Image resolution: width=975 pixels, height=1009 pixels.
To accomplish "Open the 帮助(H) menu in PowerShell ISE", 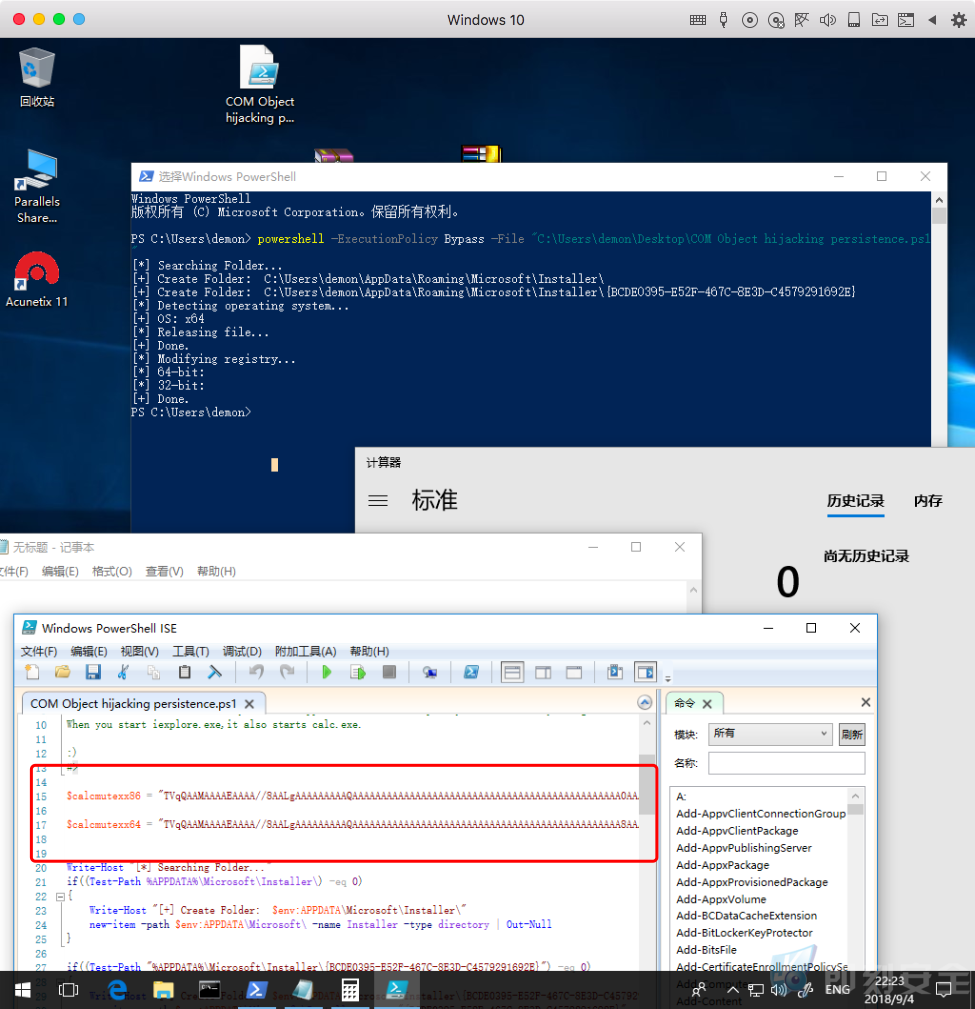I will [369, 651].
